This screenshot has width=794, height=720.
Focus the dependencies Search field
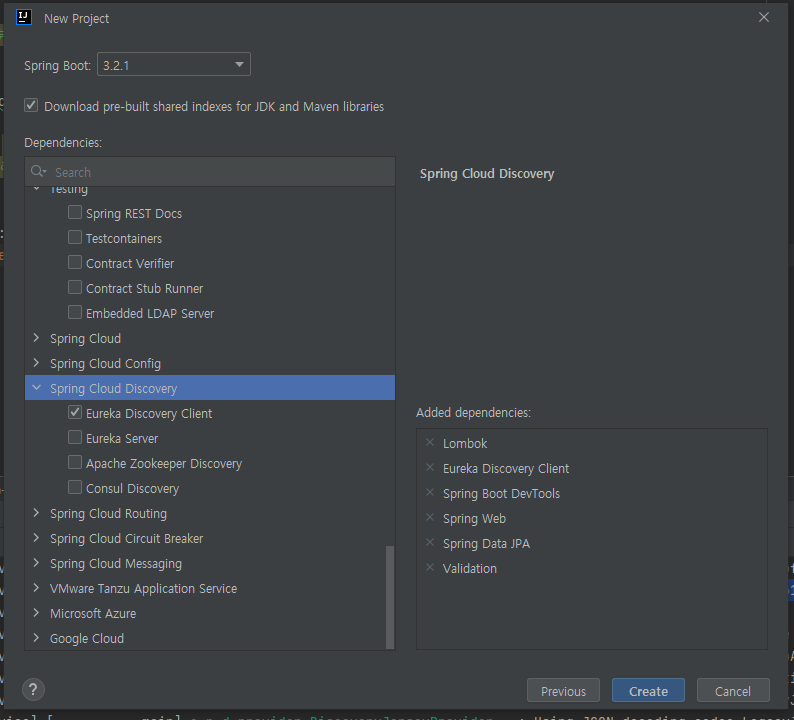coord(210,172)
